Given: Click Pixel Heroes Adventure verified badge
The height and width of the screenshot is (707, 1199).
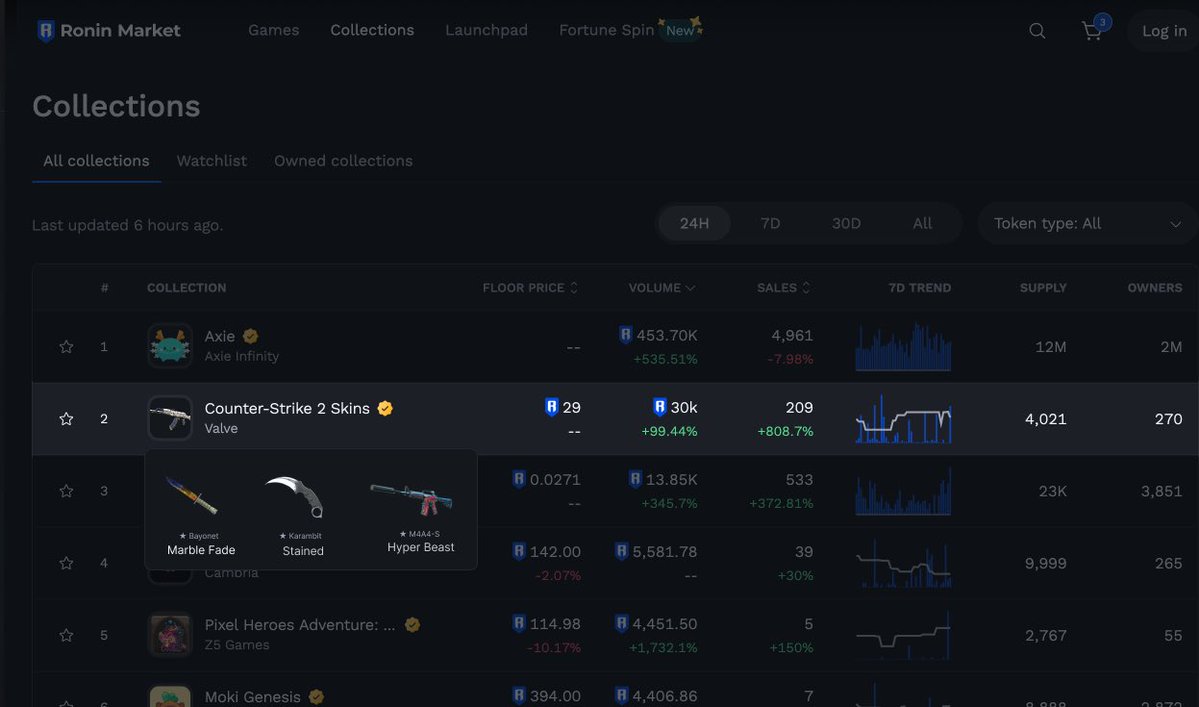Looking at the screenshot, I should [412, 624].
